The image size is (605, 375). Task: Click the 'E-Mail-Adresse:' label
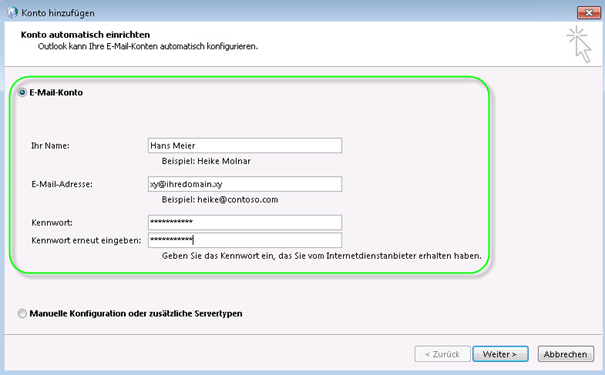[x=62, y=184]
